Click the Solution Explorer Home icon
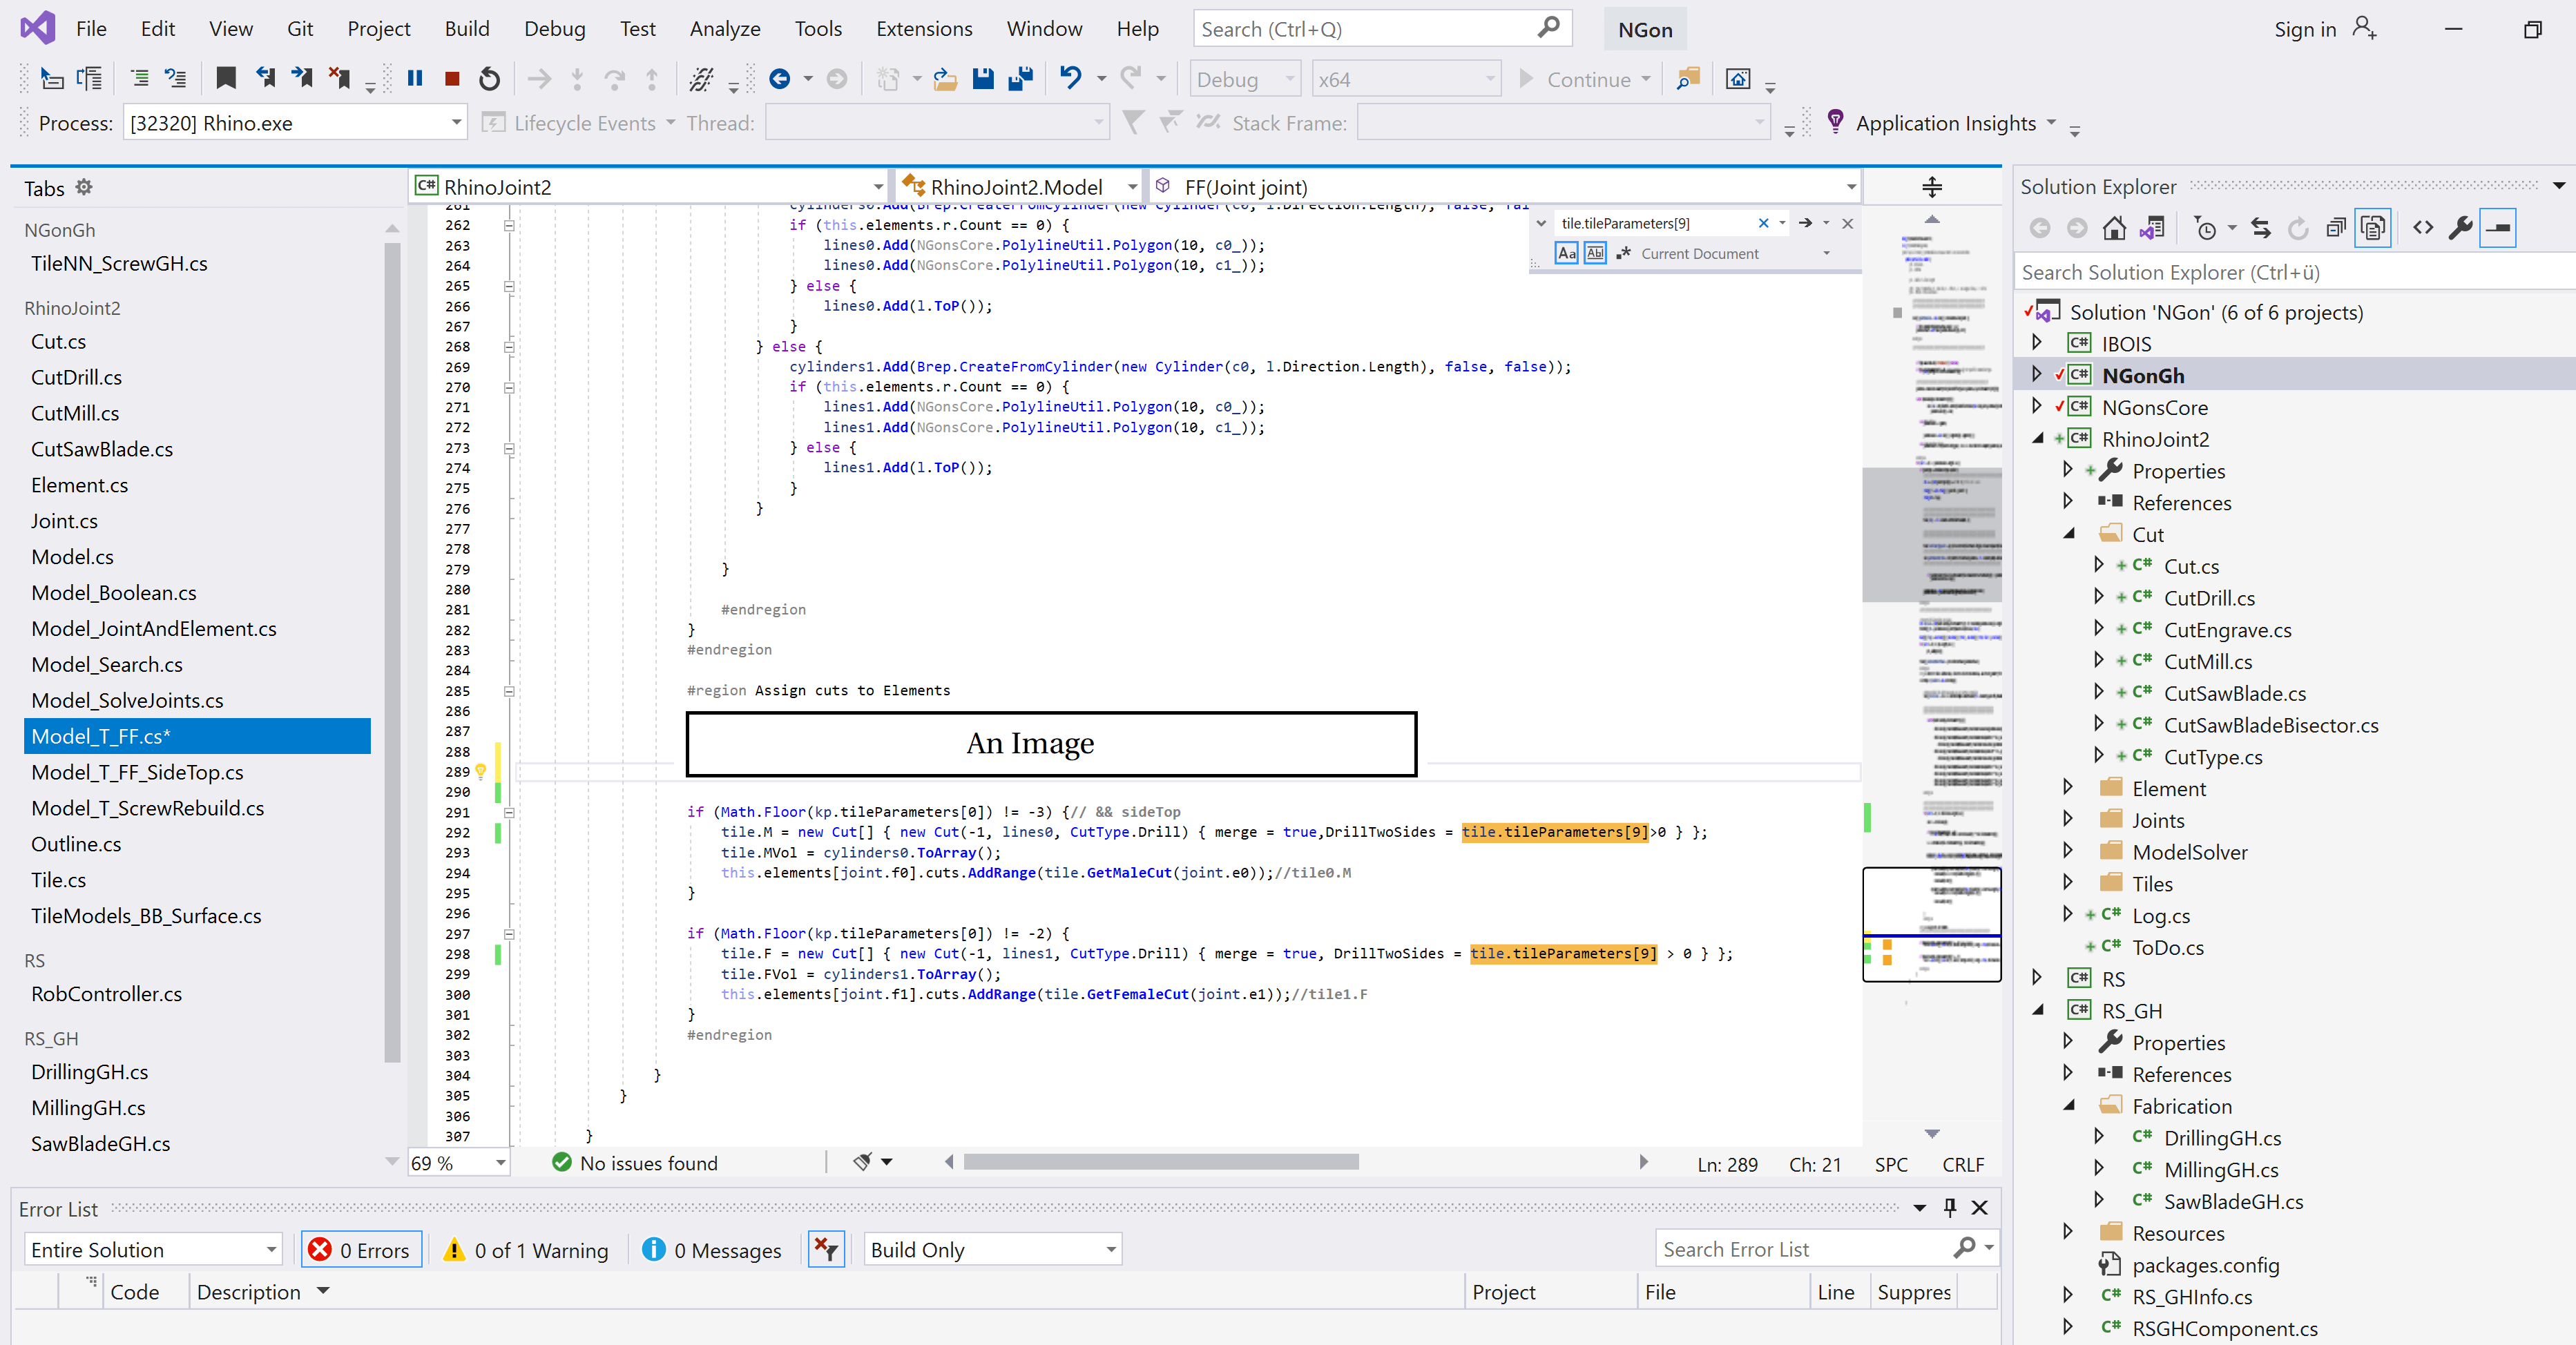Image resolution: width=2576 pixels, height=1345 pixels. 2113,228
